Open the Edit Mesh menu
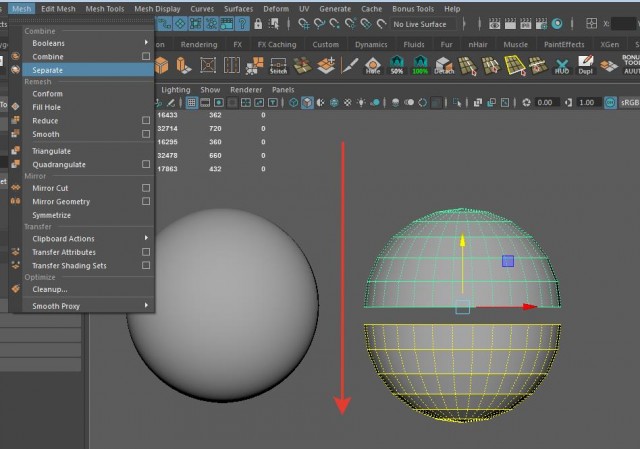This screenshot has width=640, height=449. [x=58, y=9]
